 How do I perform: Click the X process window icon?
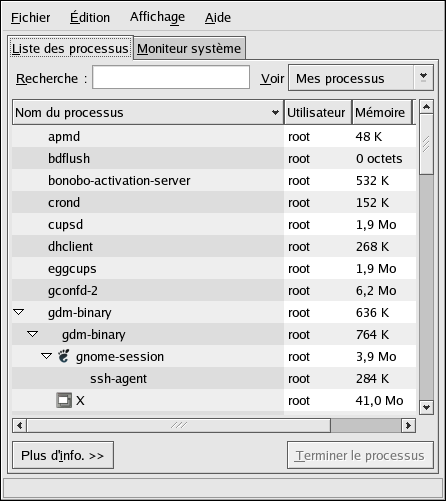(64, 400)
